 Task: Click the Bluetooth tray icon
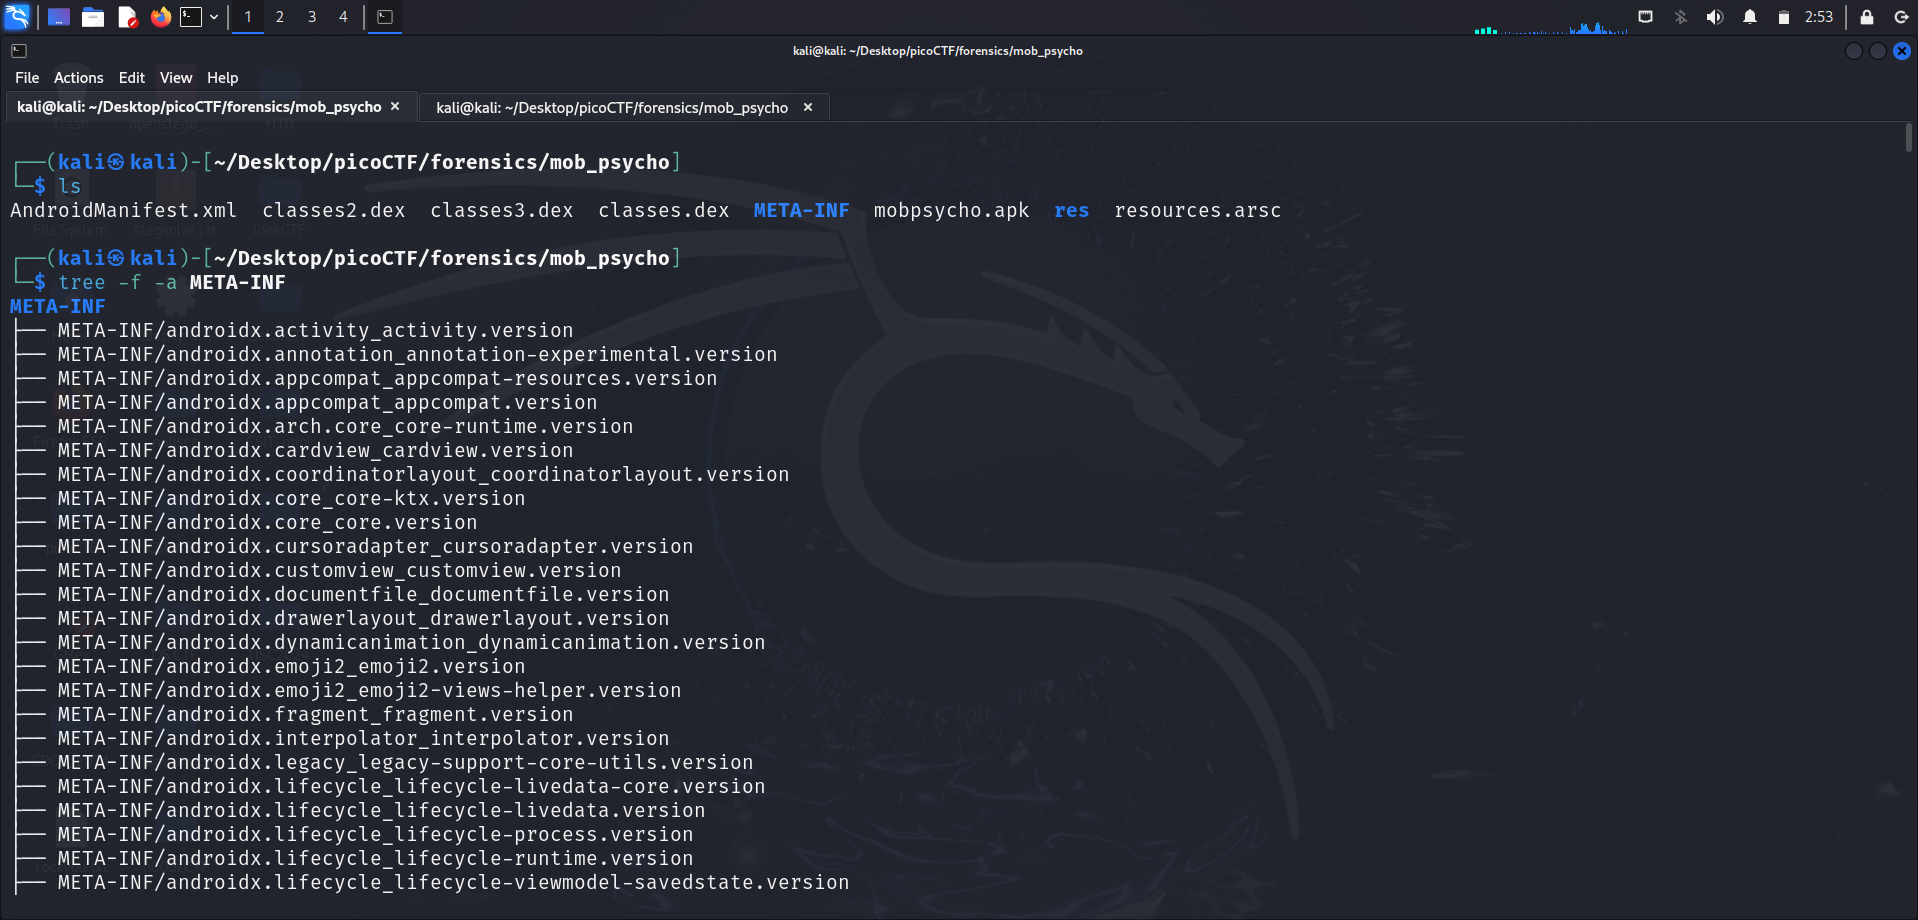pyautogui.click(x=1680, y=17)
